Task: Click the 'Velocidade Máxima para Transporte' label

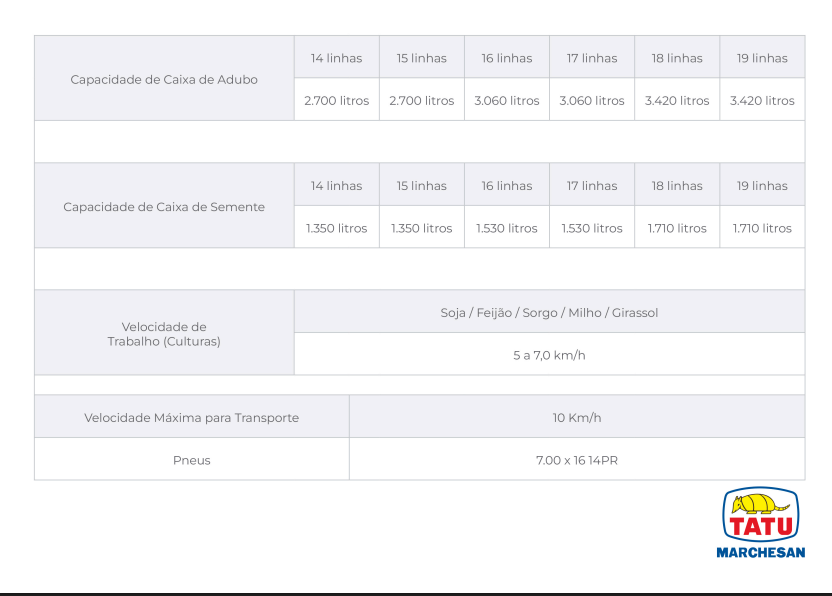Action: 191,417
